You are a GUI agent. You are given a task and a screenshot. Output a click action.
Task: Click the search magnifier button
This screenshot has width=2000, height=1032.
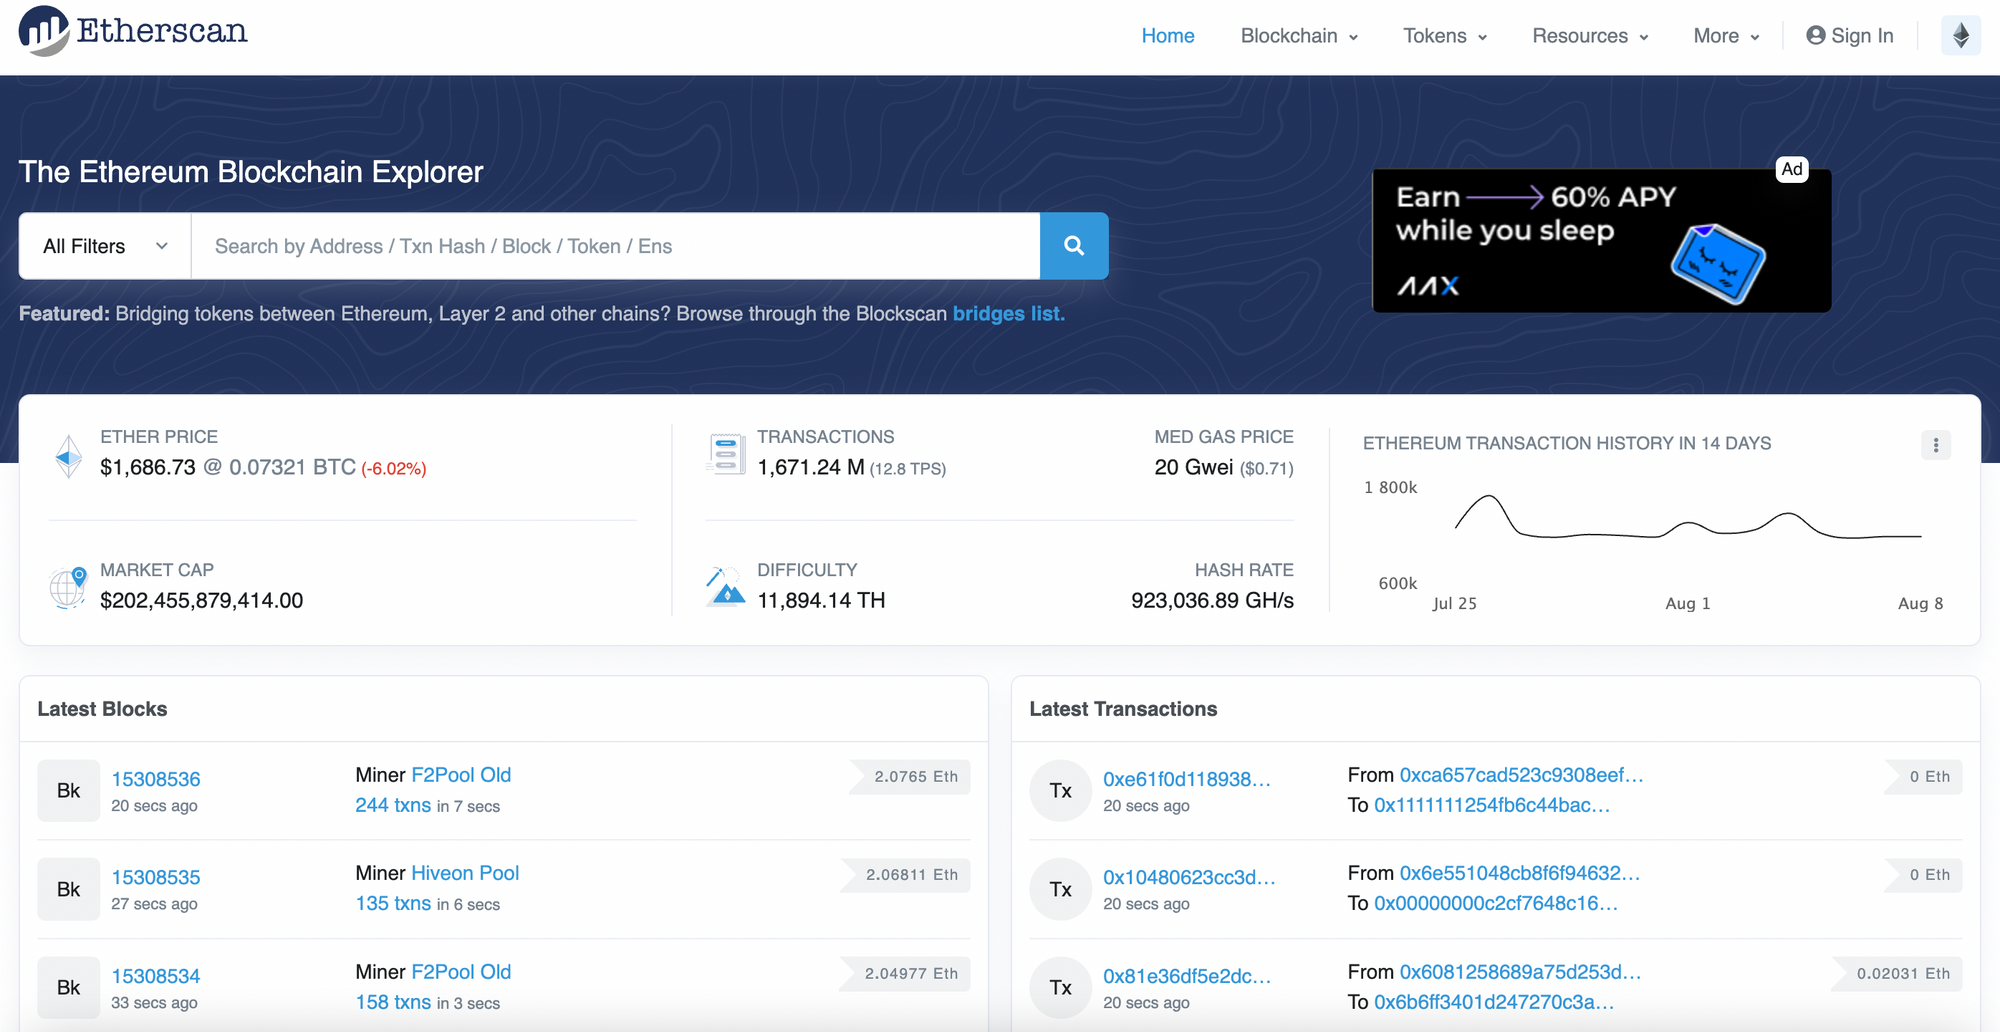pyautogui.click(x=1074, y=246)
